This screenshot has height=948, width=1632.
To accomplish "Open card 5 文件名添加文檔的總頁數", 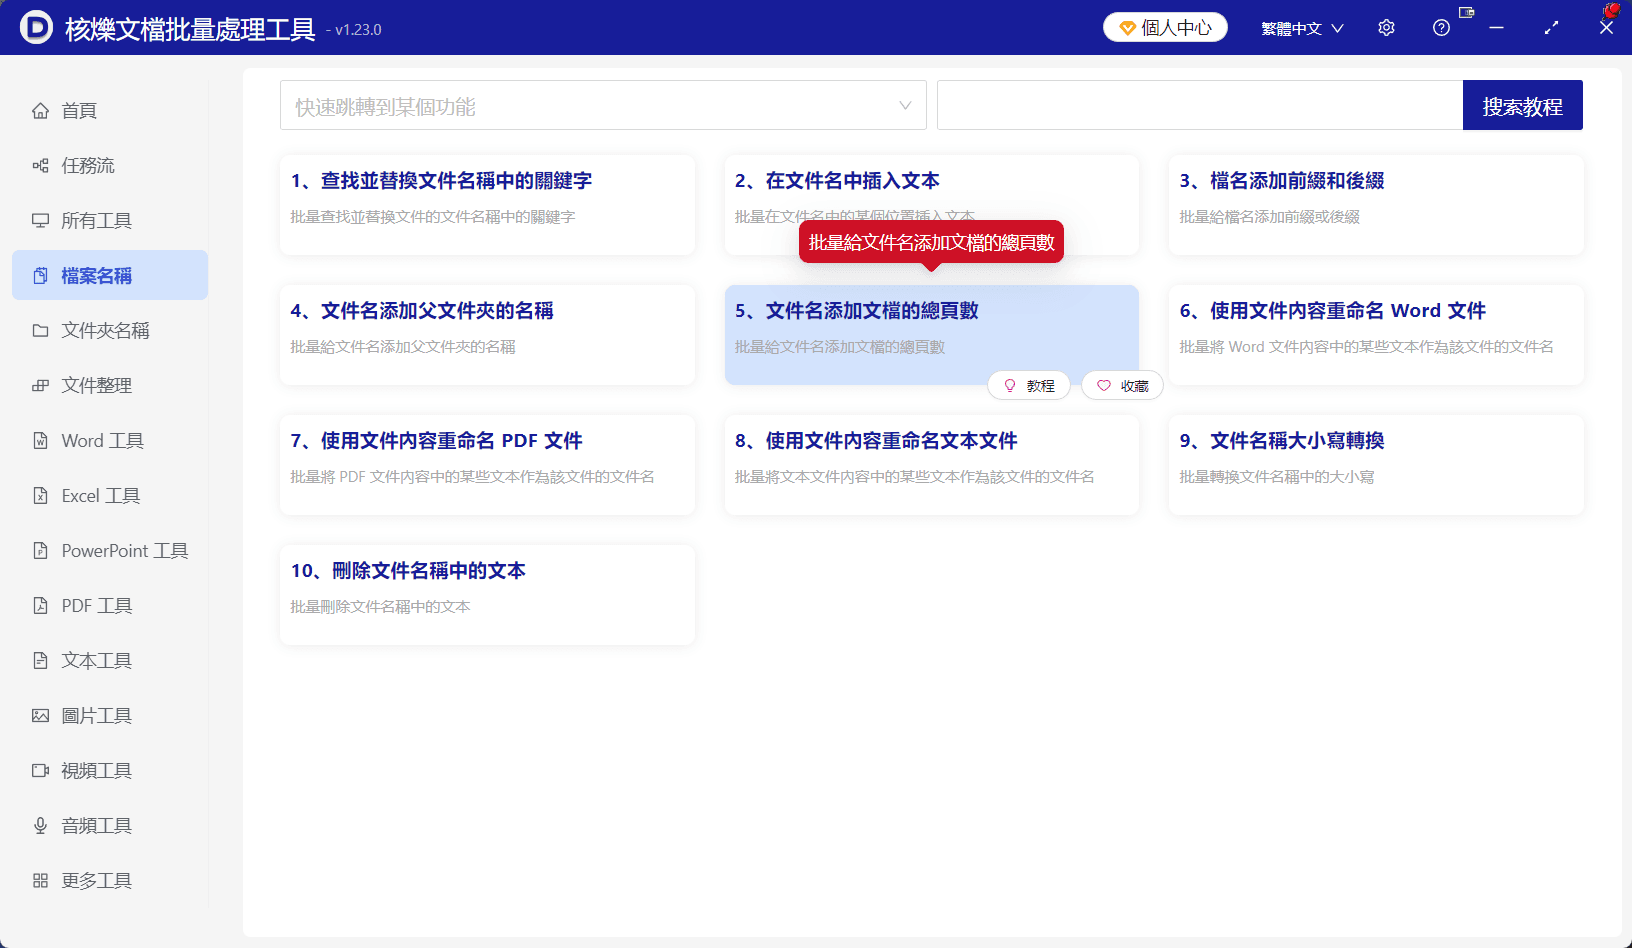I will (x=931, y=335).
